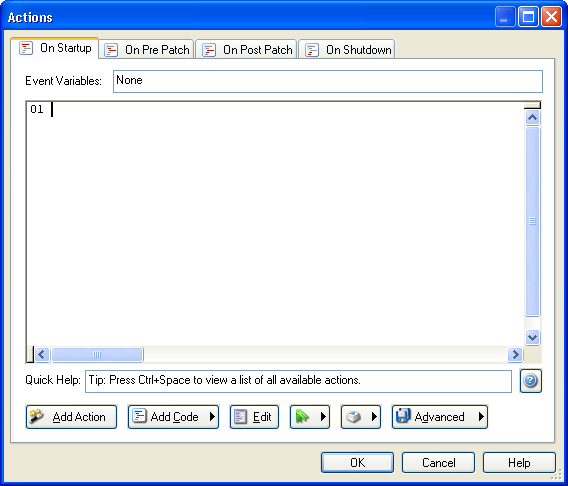Close the Actions dialog window

tap(551, 17)
